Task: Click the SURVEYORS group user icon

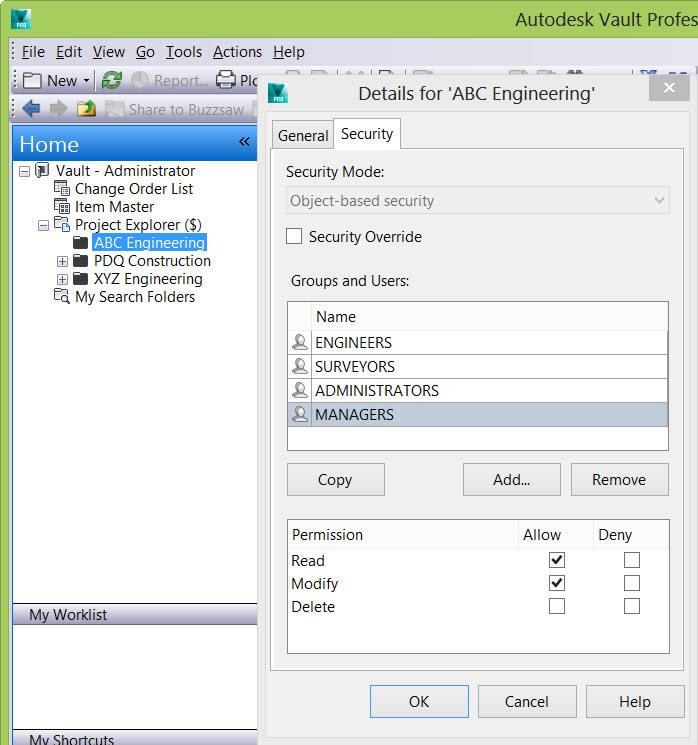Action: (300, 366)
